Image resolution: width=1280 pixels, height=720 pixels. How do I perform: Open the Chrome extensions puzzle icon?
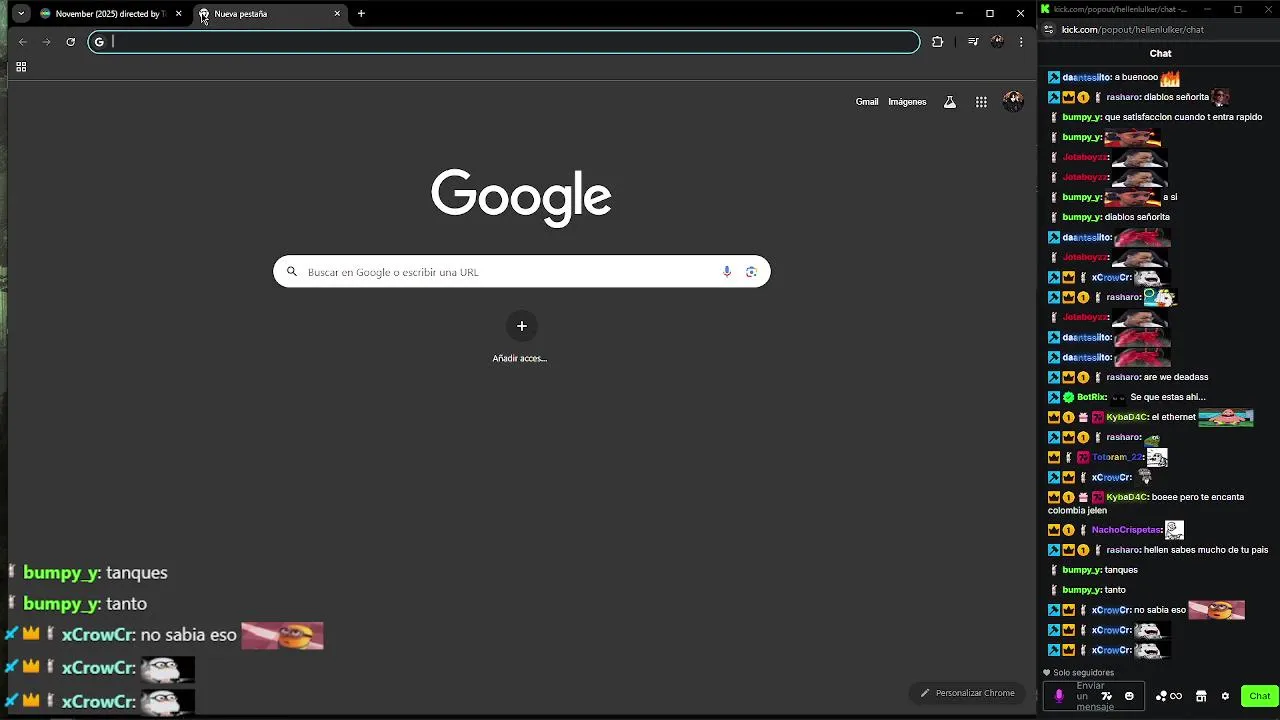click(x=937, y=42)
